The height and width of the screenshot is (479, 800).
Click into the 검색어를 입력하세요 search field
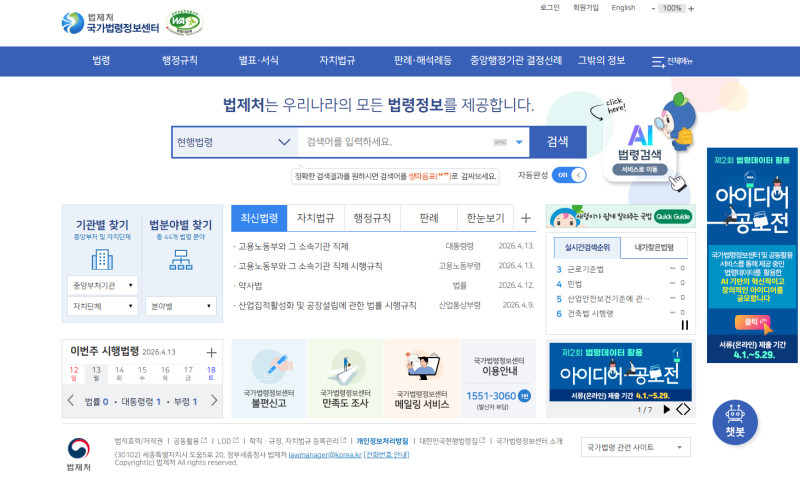(395, 142)
